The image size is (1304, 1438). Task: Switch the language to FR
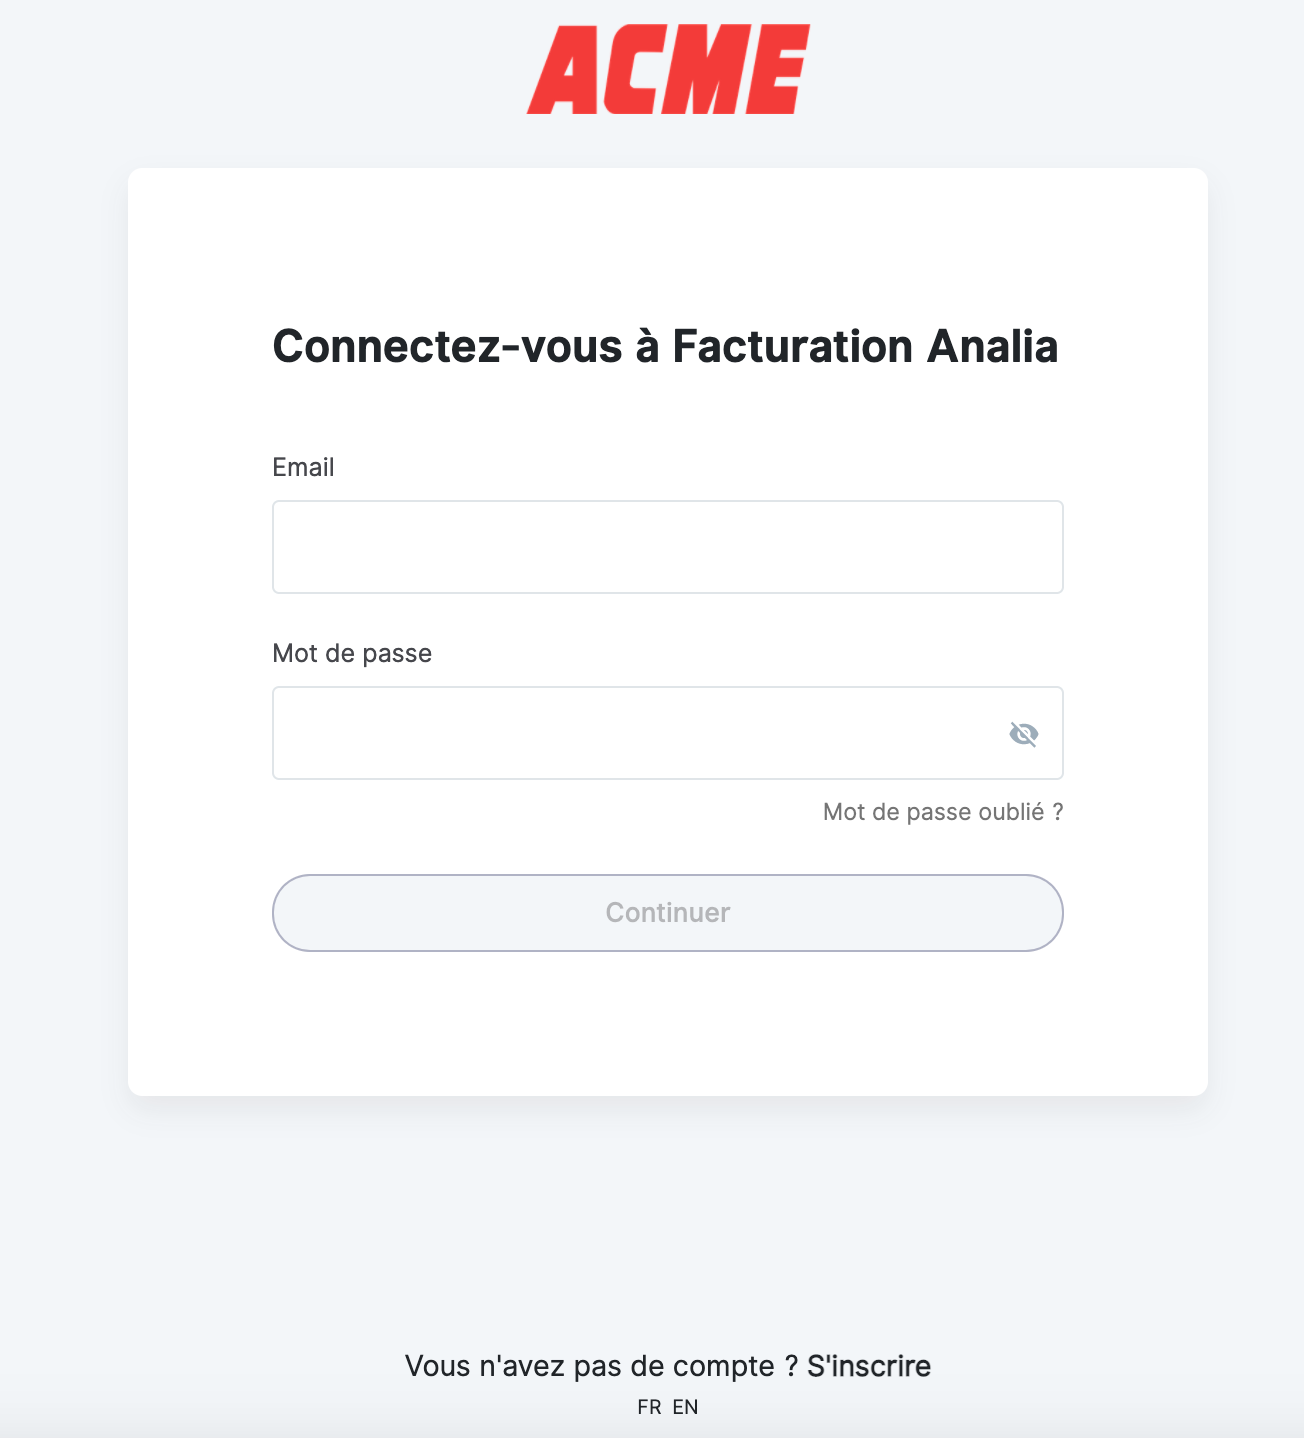coord(649,1407)
